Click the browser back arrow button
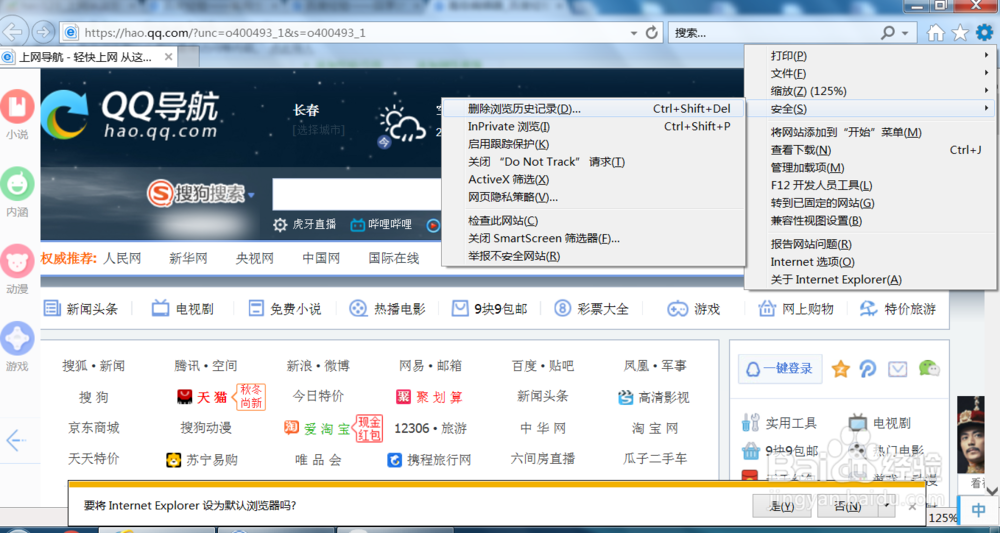The width and height of the screenshot is (1000, 533). coord(14,31)
